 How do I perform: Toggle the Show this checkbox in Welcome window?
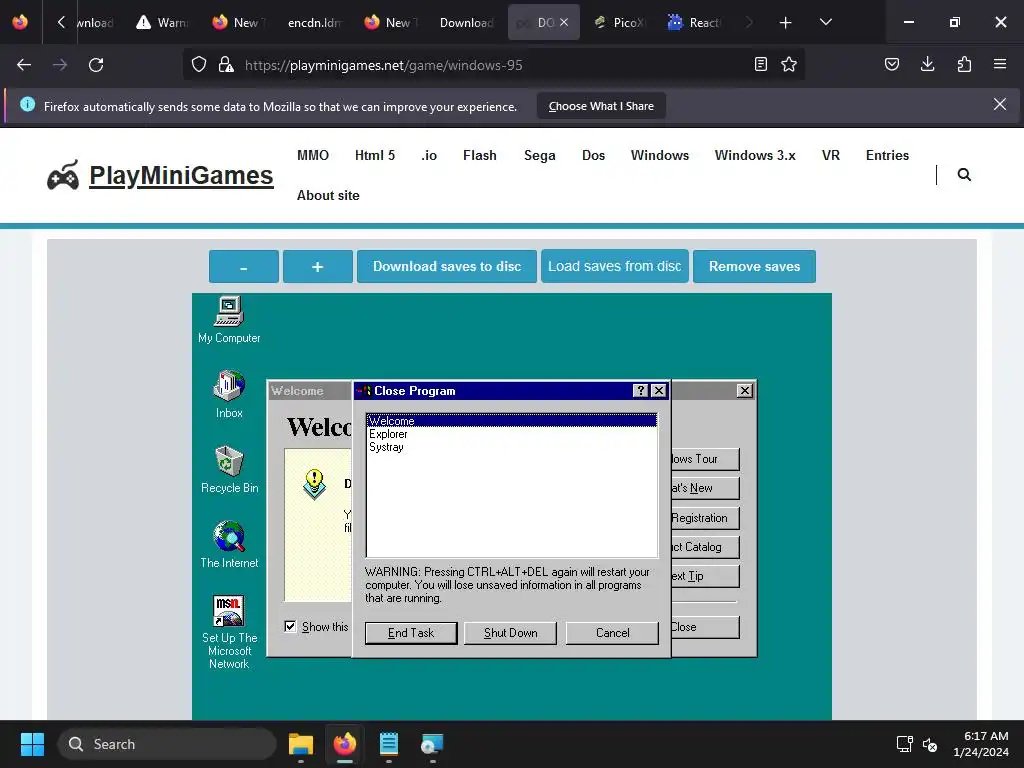click(290, 626)
